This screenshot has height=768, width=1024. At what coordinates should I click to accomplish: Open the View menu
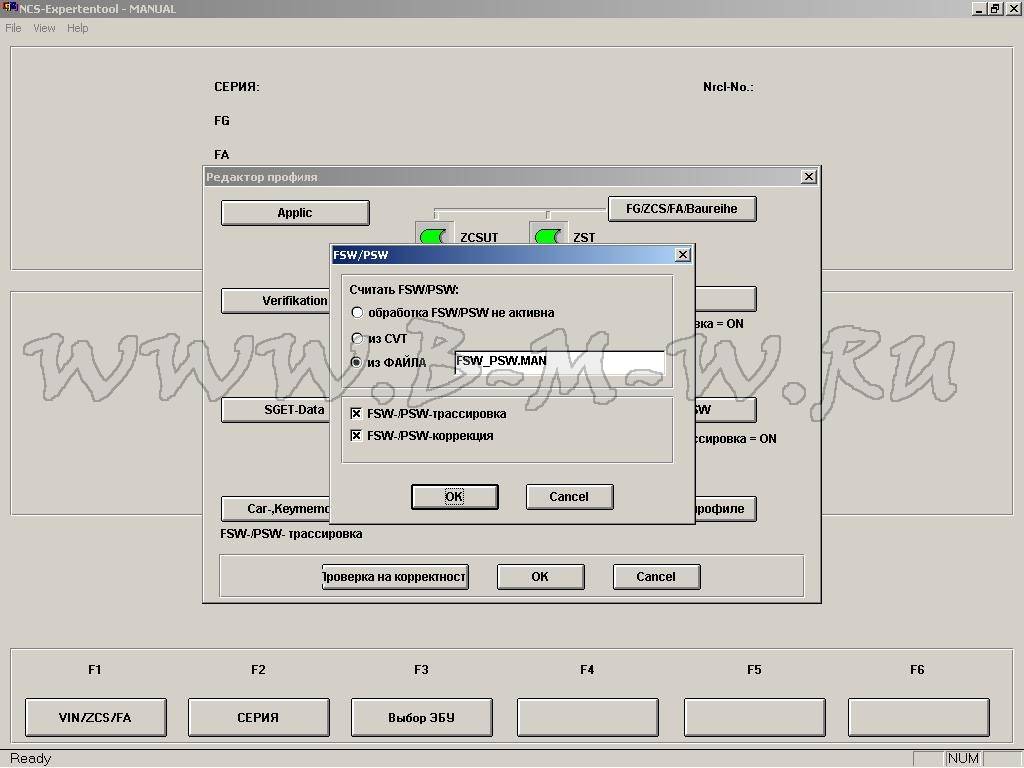(x=44, y=28)
